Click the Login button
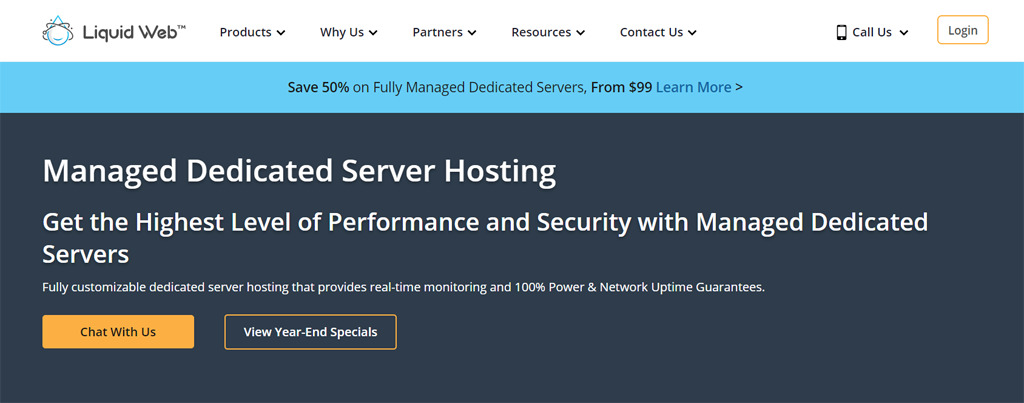Image resolution: width=1024 pixels, height=403 pixels. coord(963,30)
